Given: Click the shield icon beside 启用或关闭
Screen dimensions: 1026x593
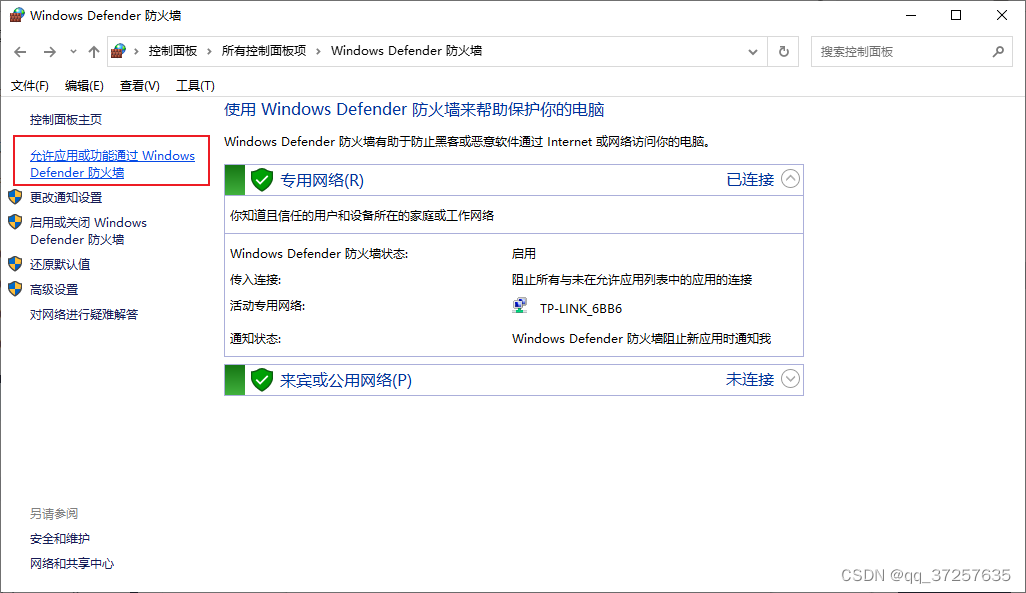Looking at the screenshot, I should (x=15, y=221).
